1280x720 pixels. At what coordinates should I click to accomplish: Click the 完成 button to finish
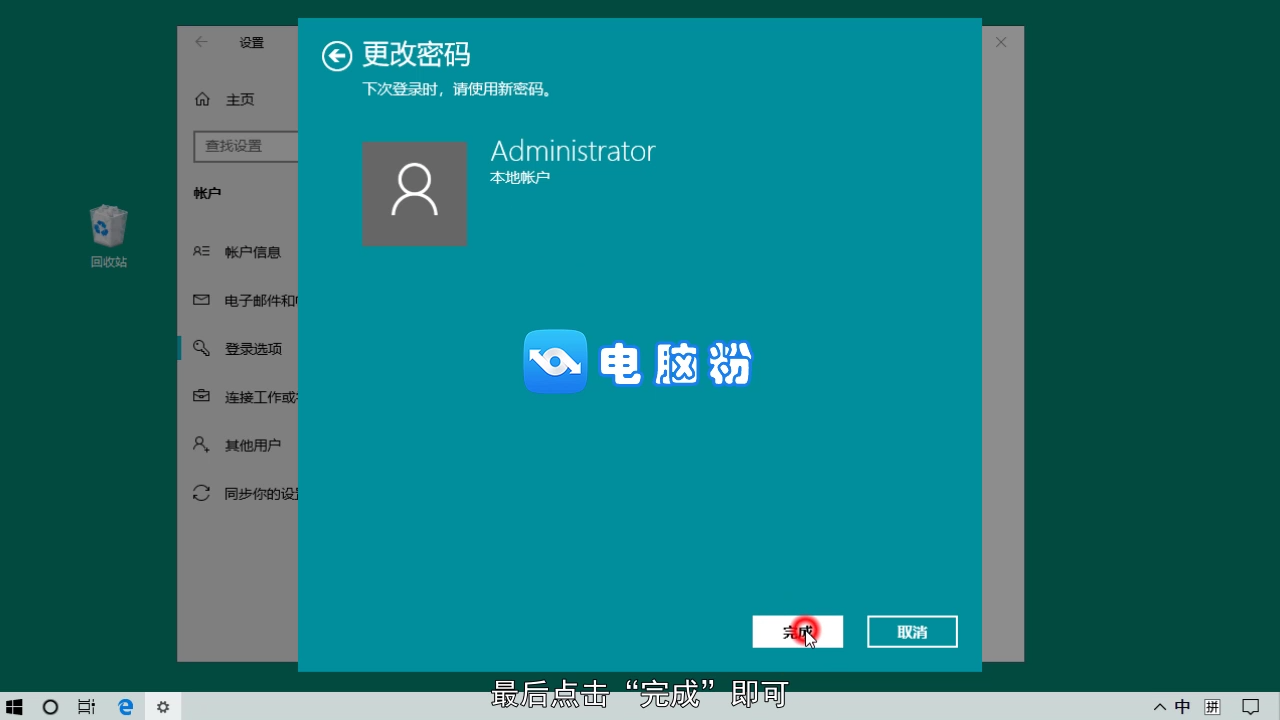pos(797,631)
